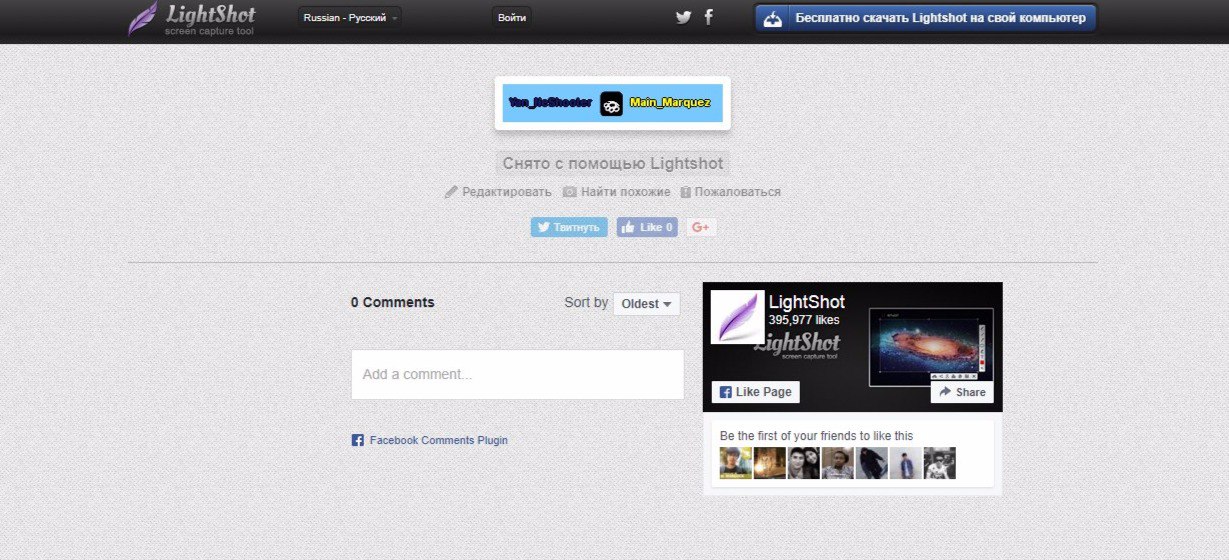
Task: Click the Like Page button
Action: click(x=756, y=392)
